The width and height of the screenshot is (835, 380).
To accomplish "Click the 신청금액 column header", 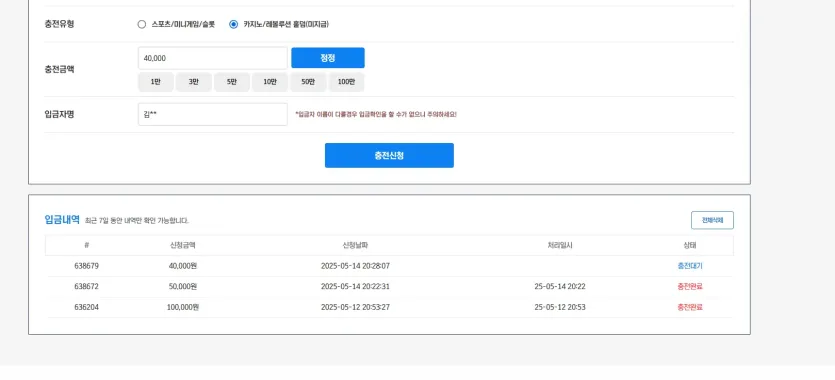I will [183, 245].
